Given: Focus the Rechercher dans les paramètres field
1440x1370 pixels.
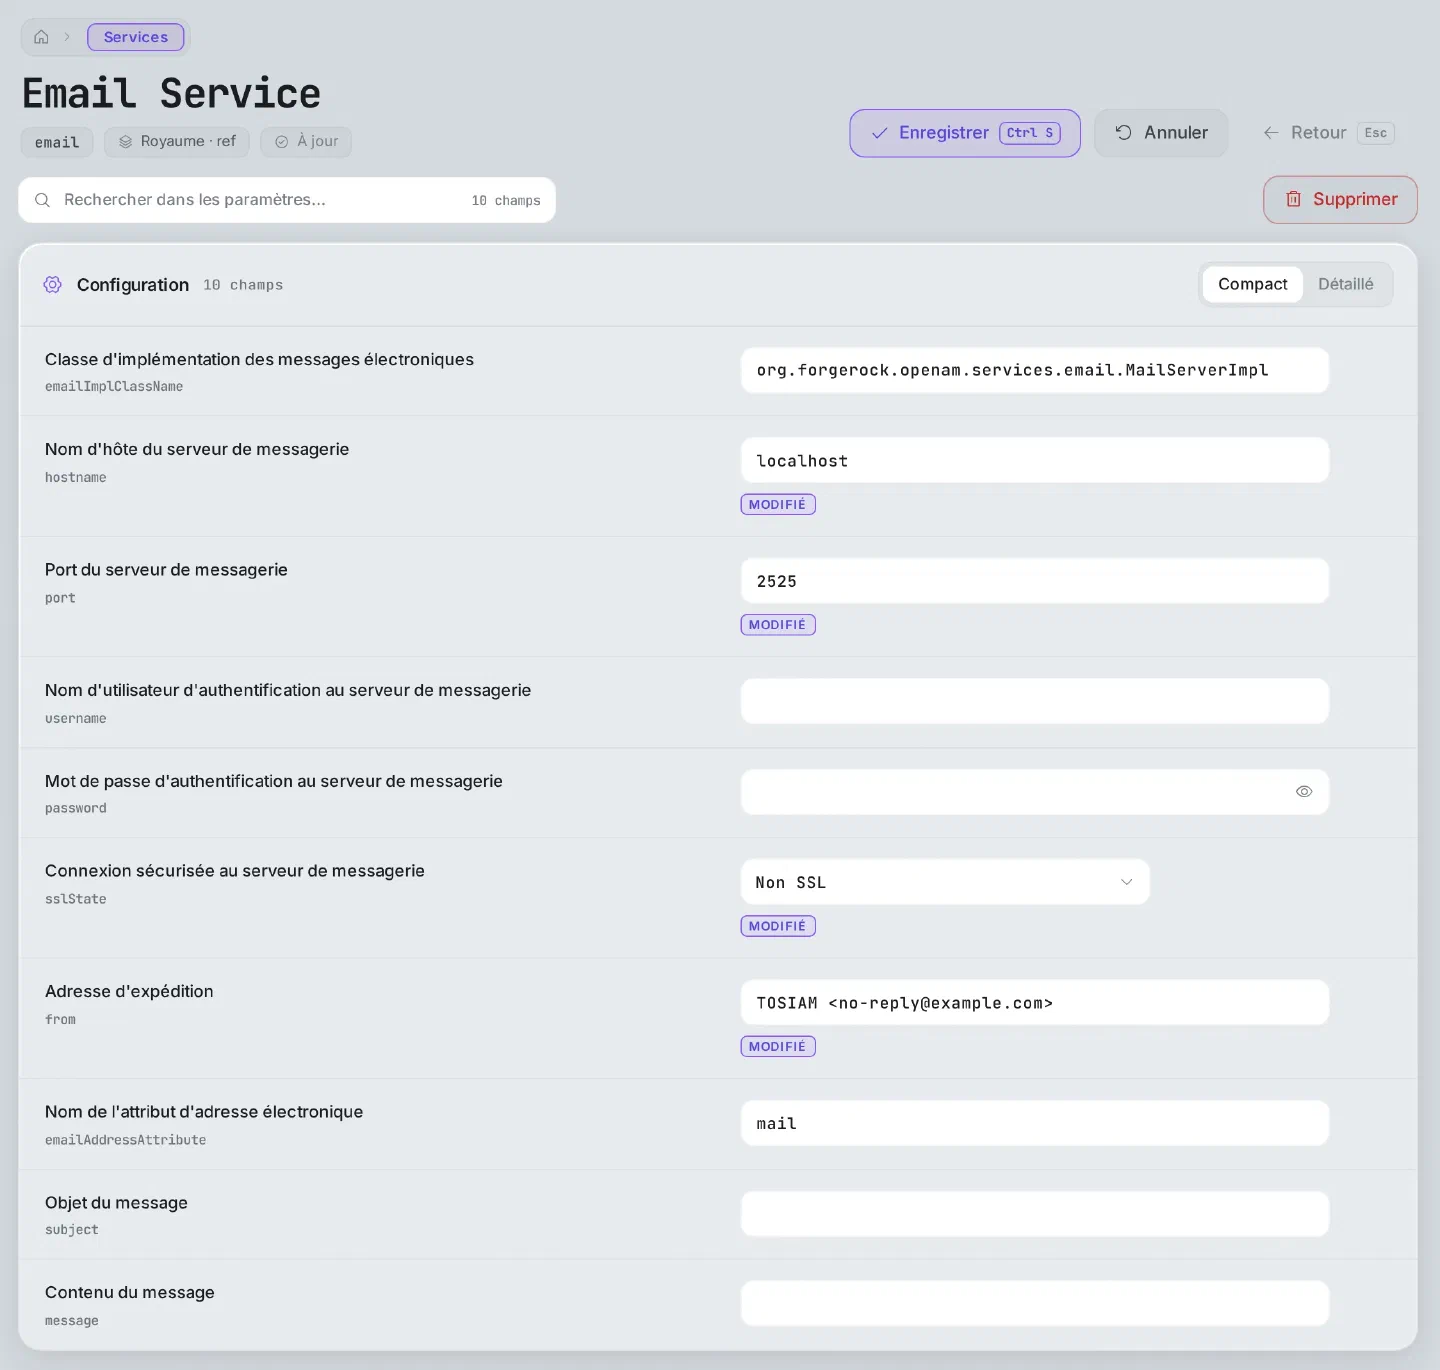Looking at the screenshot, I should pos(287,200).
